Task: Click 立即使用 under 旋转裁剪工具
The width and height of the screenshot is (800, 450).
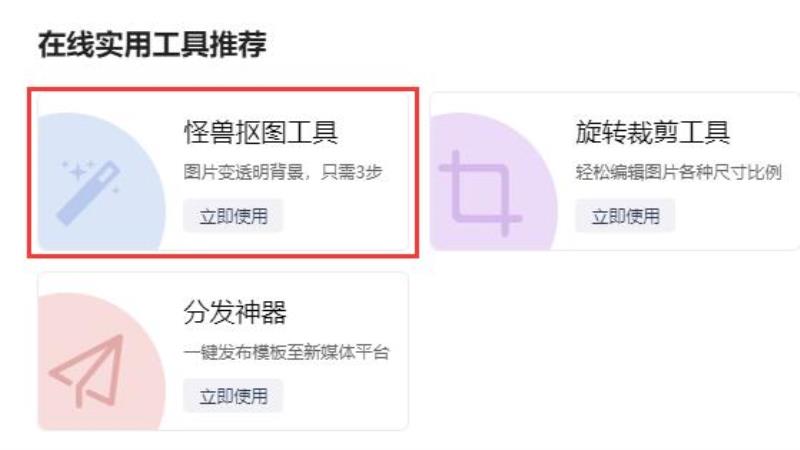Action: pyautogui.click(x=626, y=216)
